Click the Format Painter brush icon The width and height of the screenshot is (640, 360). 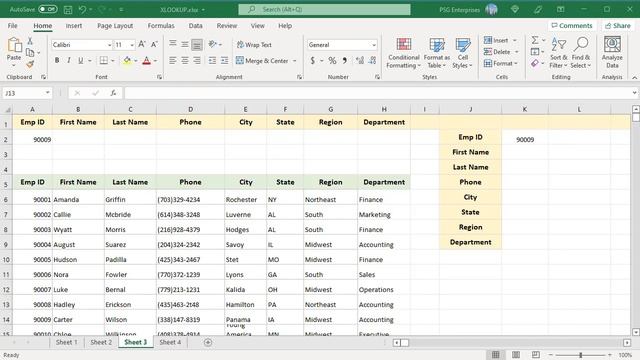coord(30,64)
